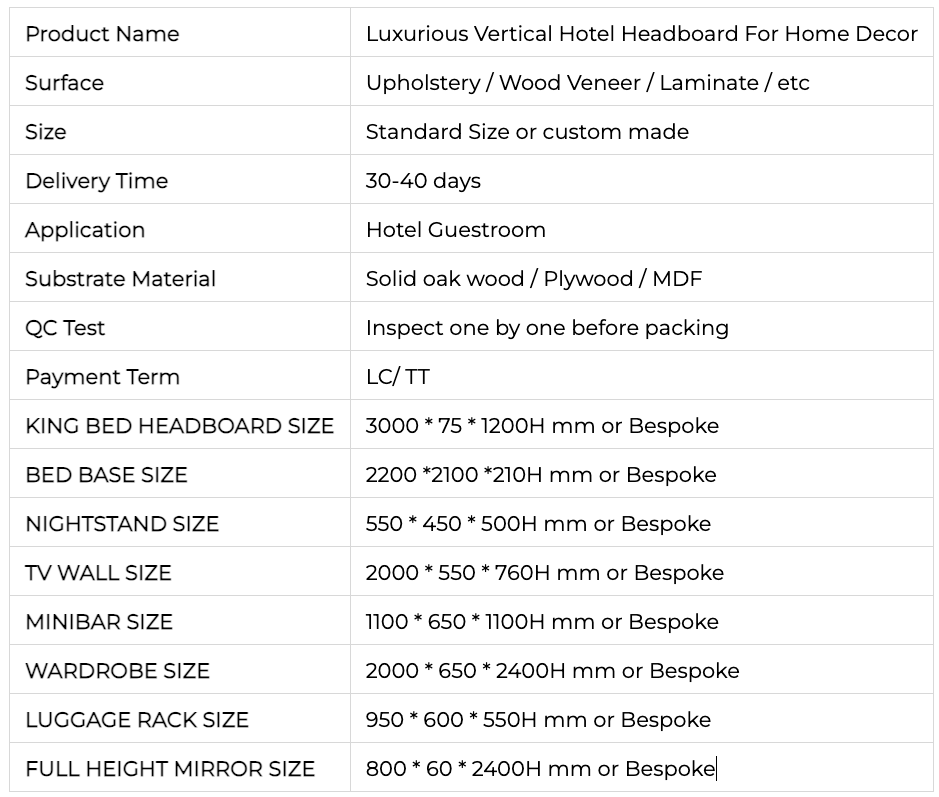939x797 pixels.
Task: Click the "QC Test" row label
Action: [65, 328]
